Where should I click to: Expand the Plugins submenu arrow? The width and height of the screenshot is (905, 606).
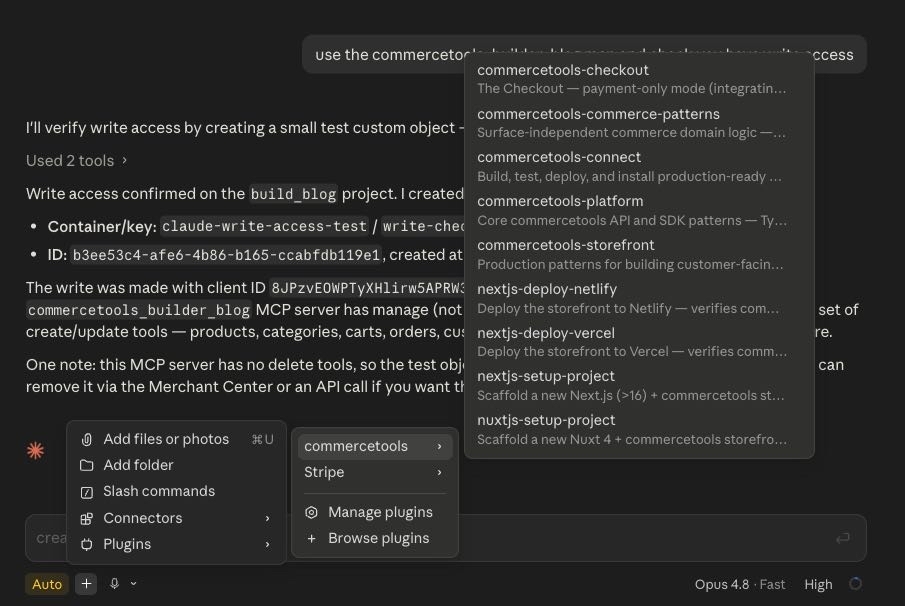pyautogui.click(x=267, y=544)
